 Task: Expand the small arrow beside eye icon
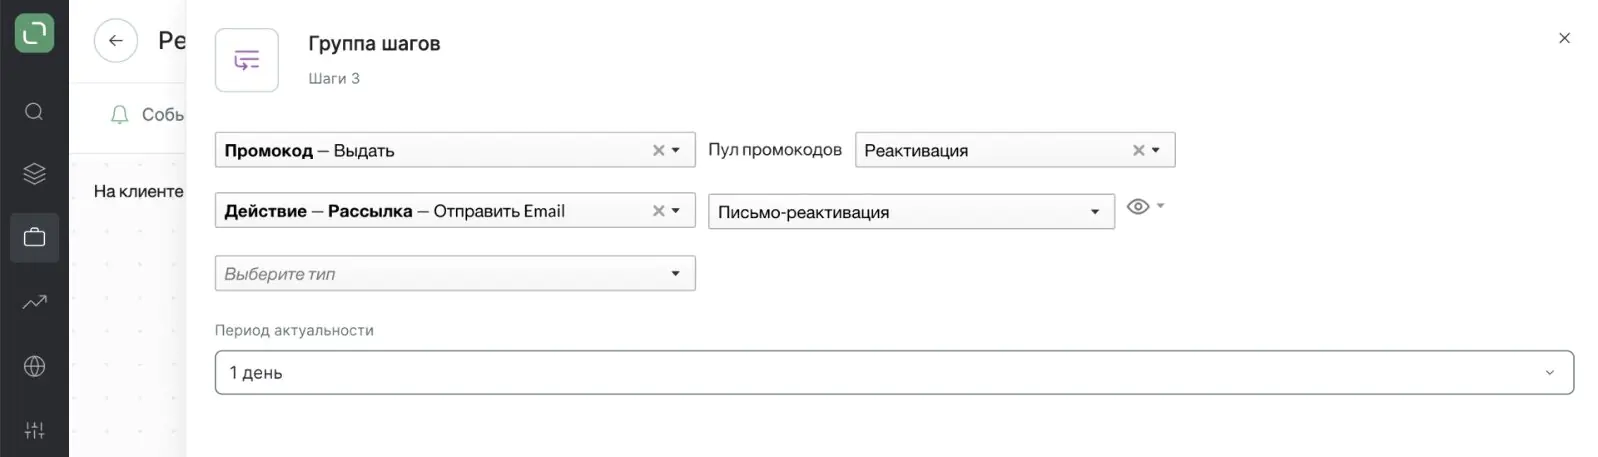click(1160, 206)
